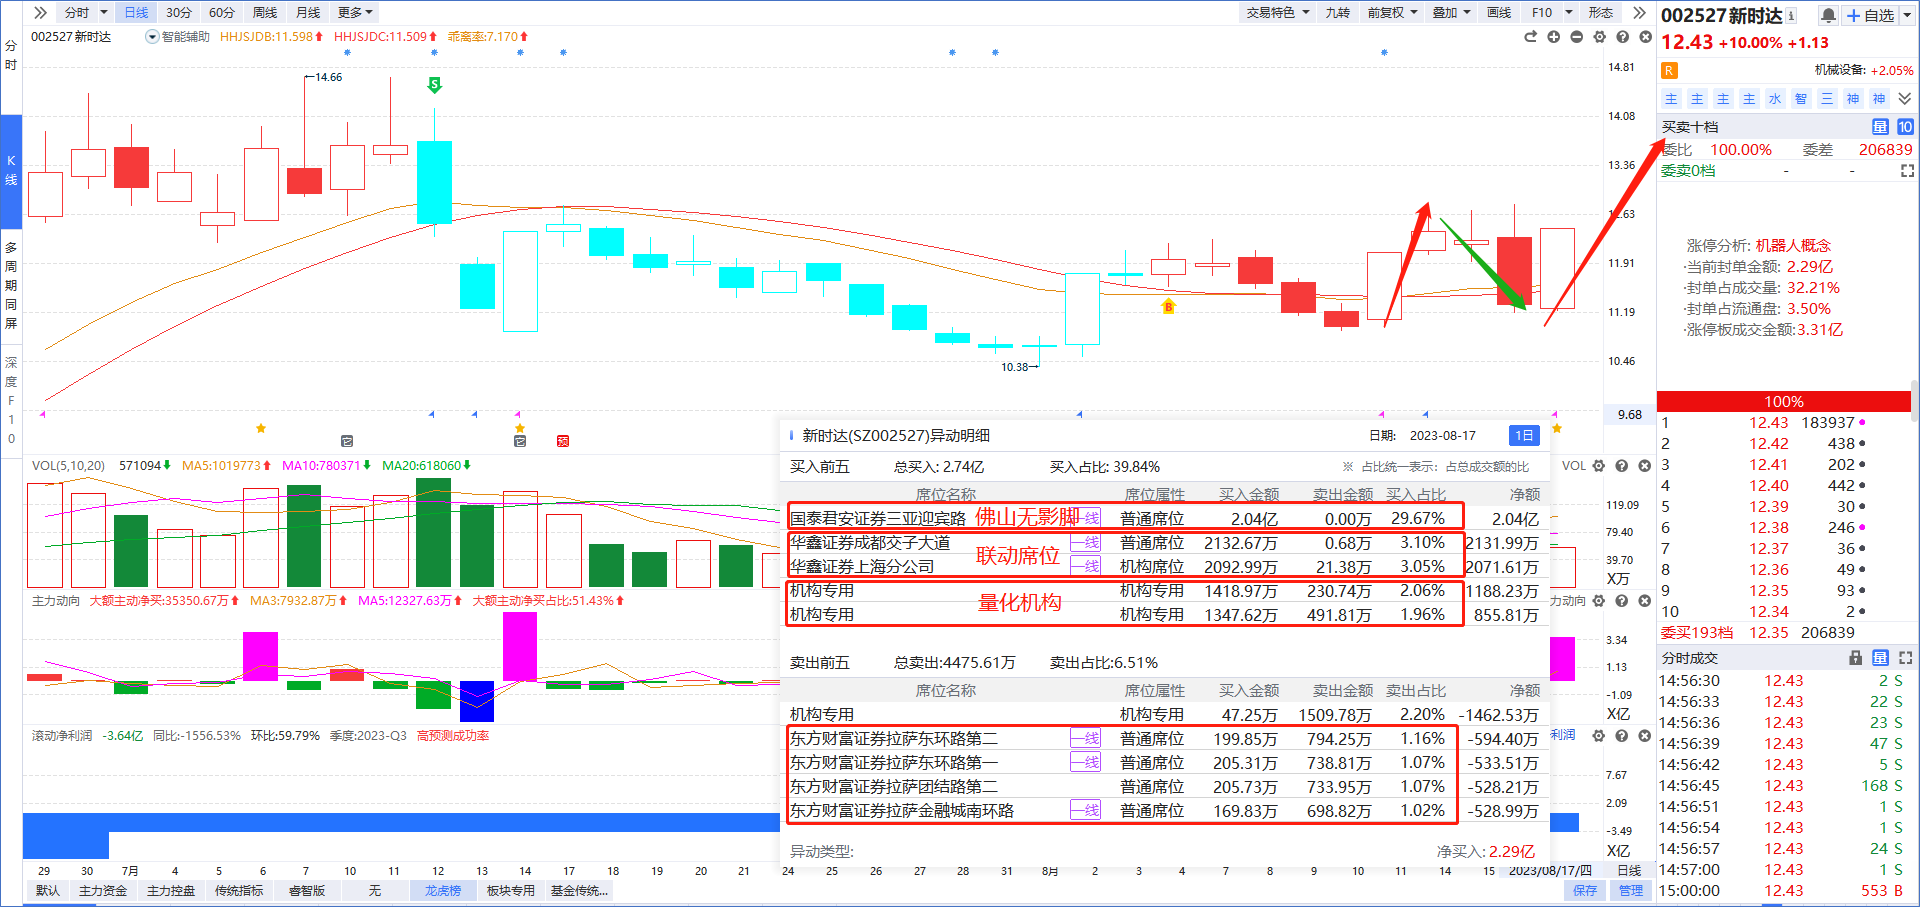Screen dimensions: 1920x907
Task: Toggle the 量 button in 分时成交 header
Action: (x=1880, y=658)
